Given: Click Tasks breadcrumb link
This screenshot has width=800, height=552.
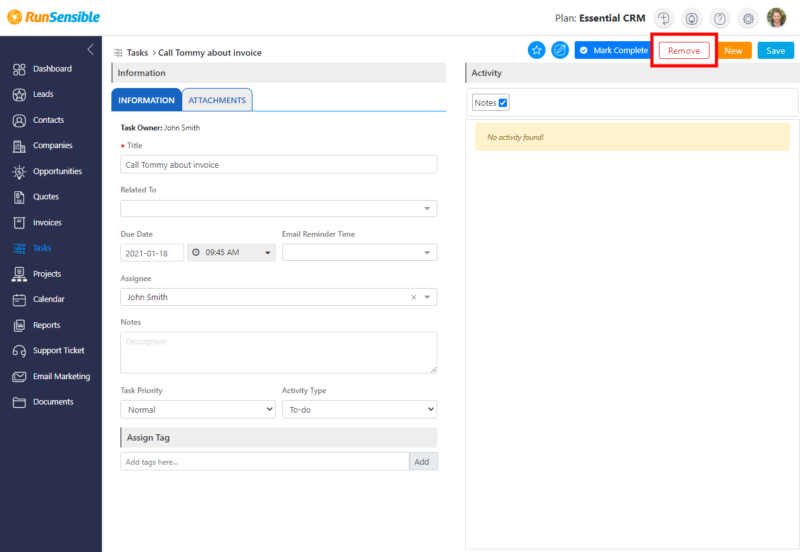Looking at the screenshot, I should (137, 53).
